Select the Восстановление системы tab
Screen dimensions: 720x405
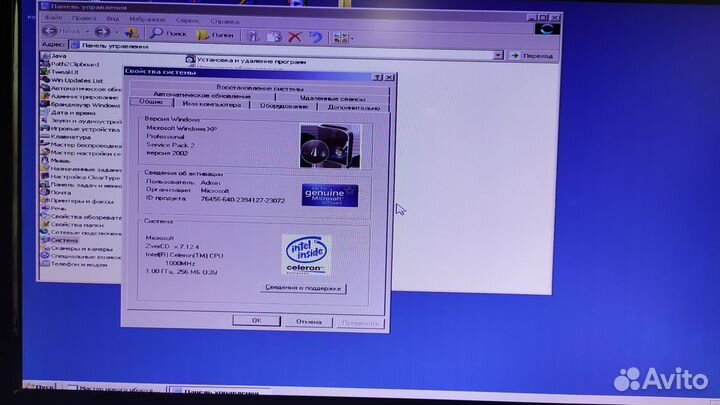coord(260,88)
